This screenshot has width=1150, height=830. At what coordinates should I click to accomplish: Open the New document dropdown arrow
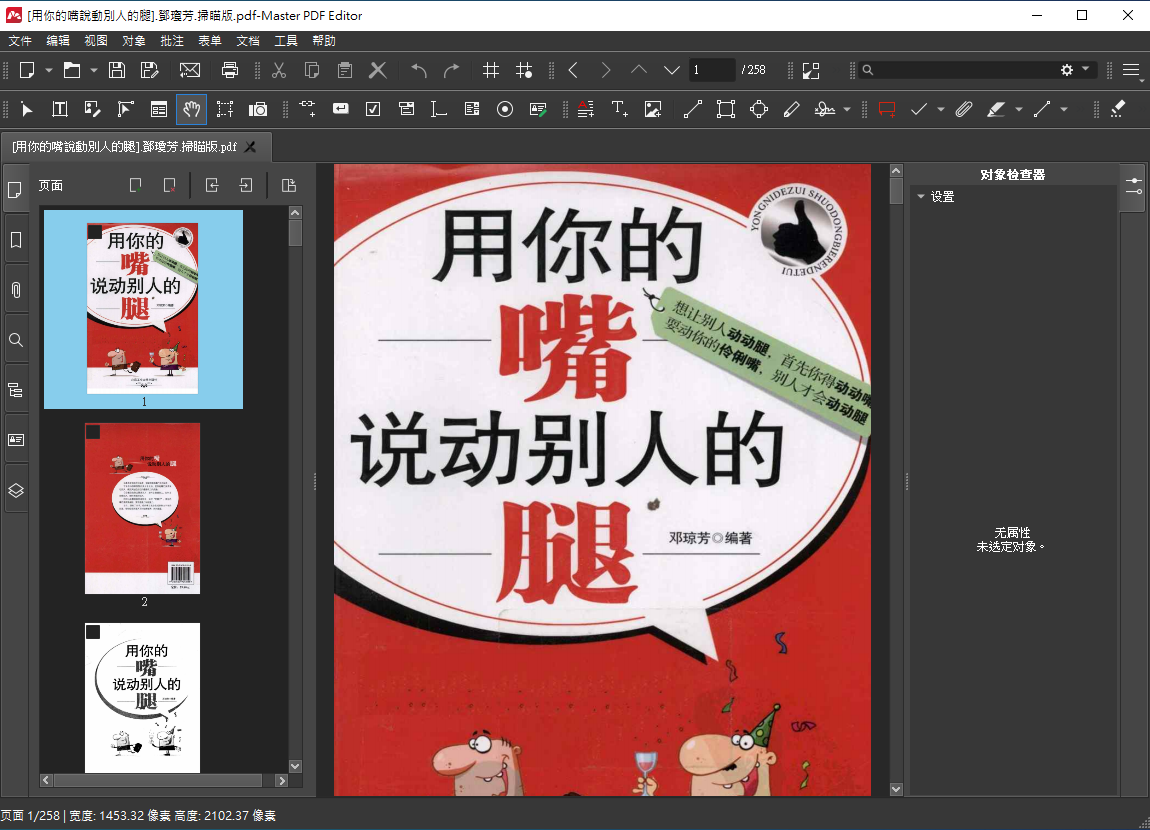tap(49, 70)
